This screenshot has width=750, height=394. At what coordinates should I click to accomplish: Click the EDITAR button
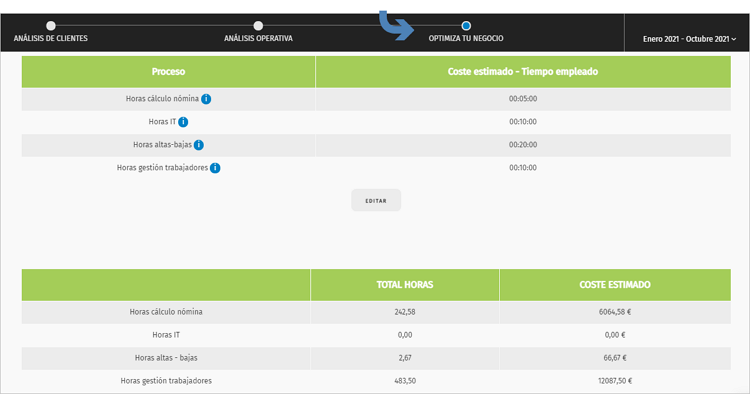pos(376,200)
